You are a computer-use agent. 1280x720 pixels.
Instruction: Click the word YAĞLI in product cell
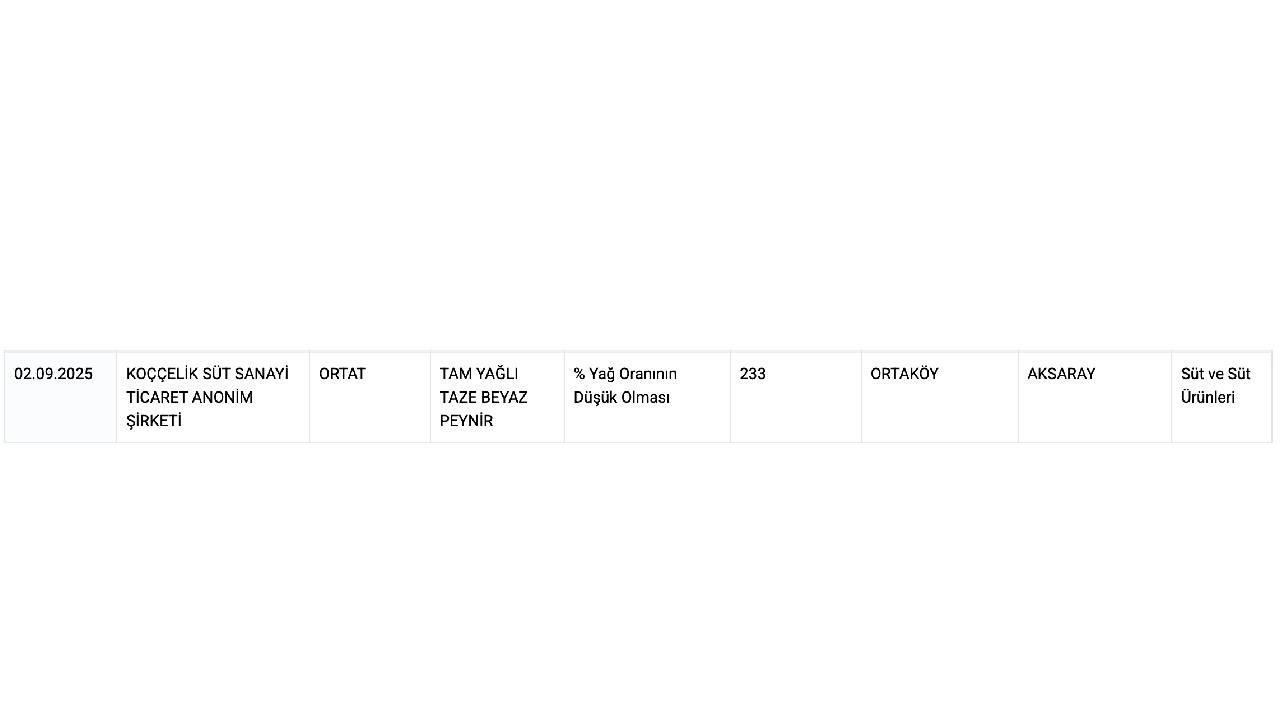click(497, 374)
